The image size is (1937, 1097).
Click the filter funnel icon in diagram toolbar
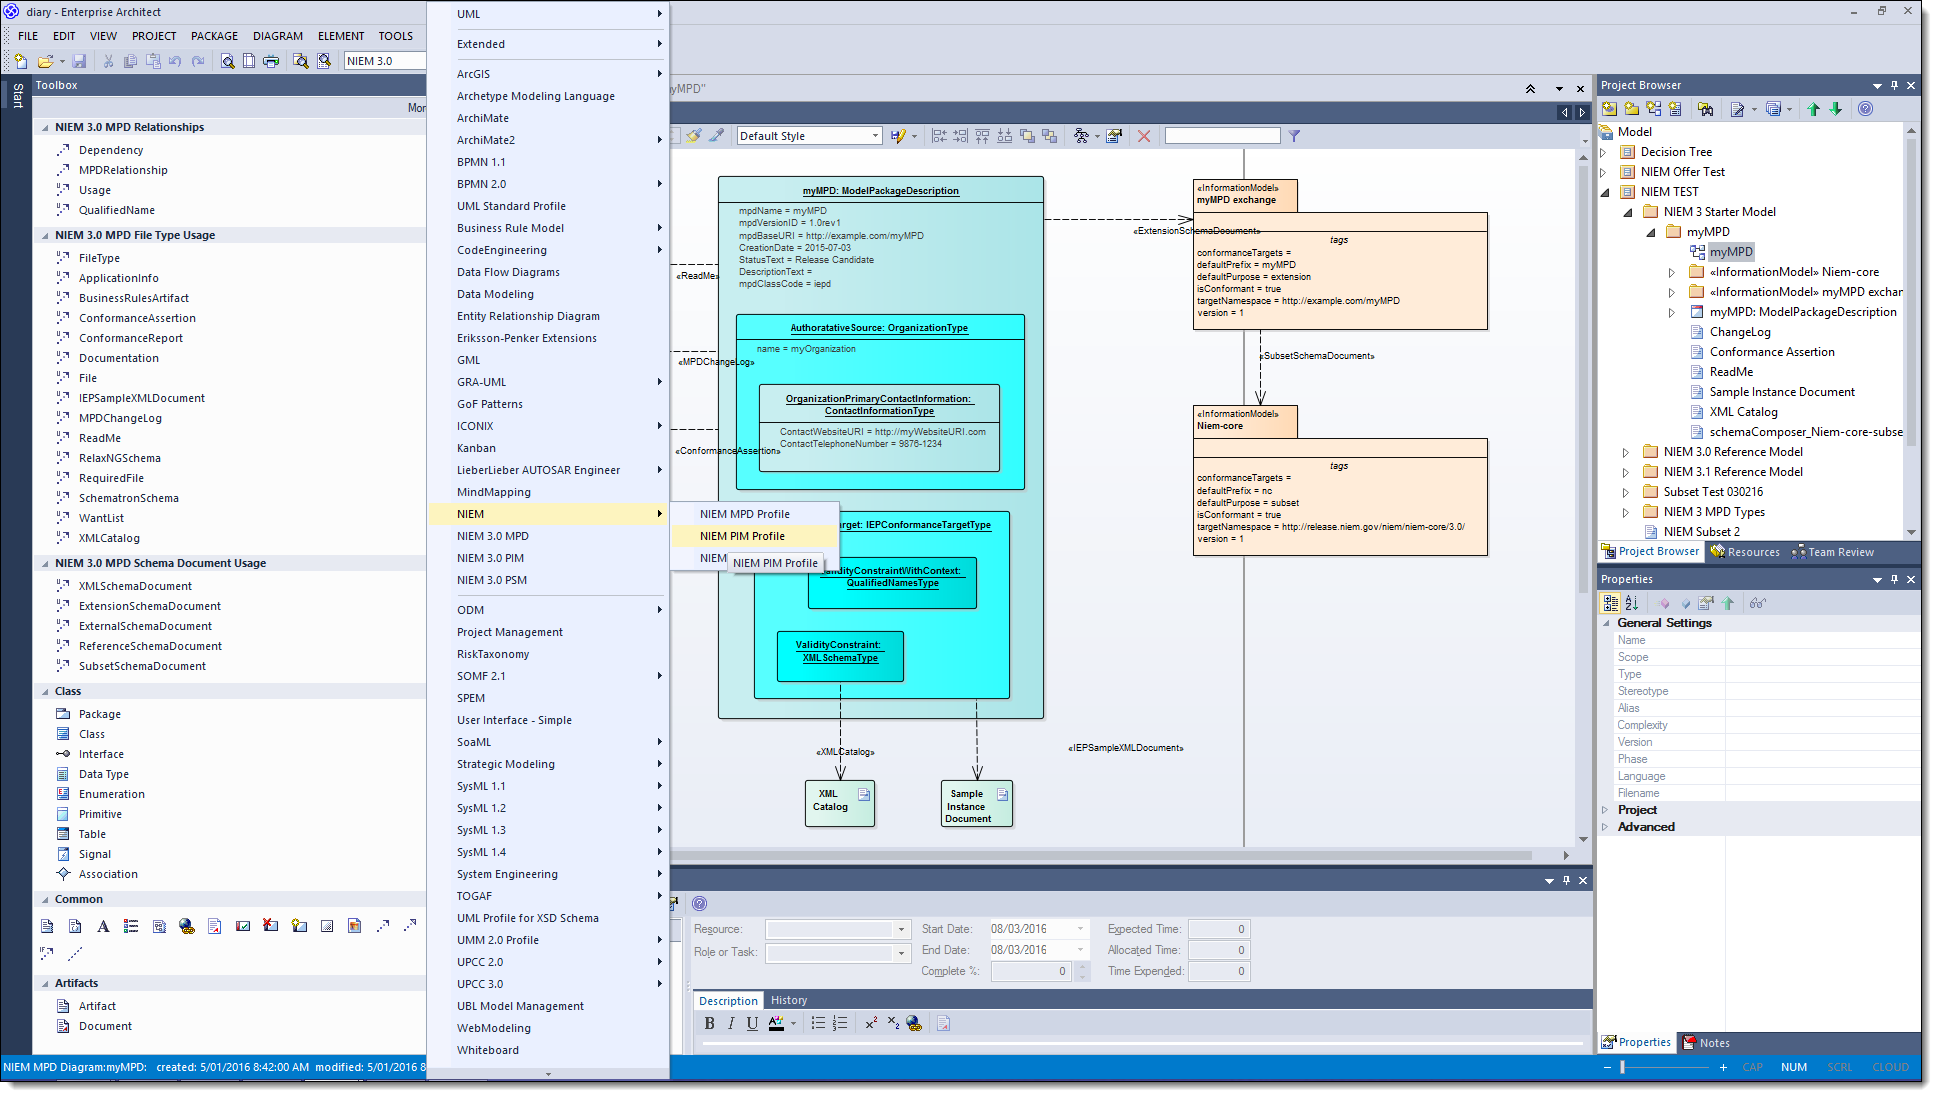coord(1294,136)
